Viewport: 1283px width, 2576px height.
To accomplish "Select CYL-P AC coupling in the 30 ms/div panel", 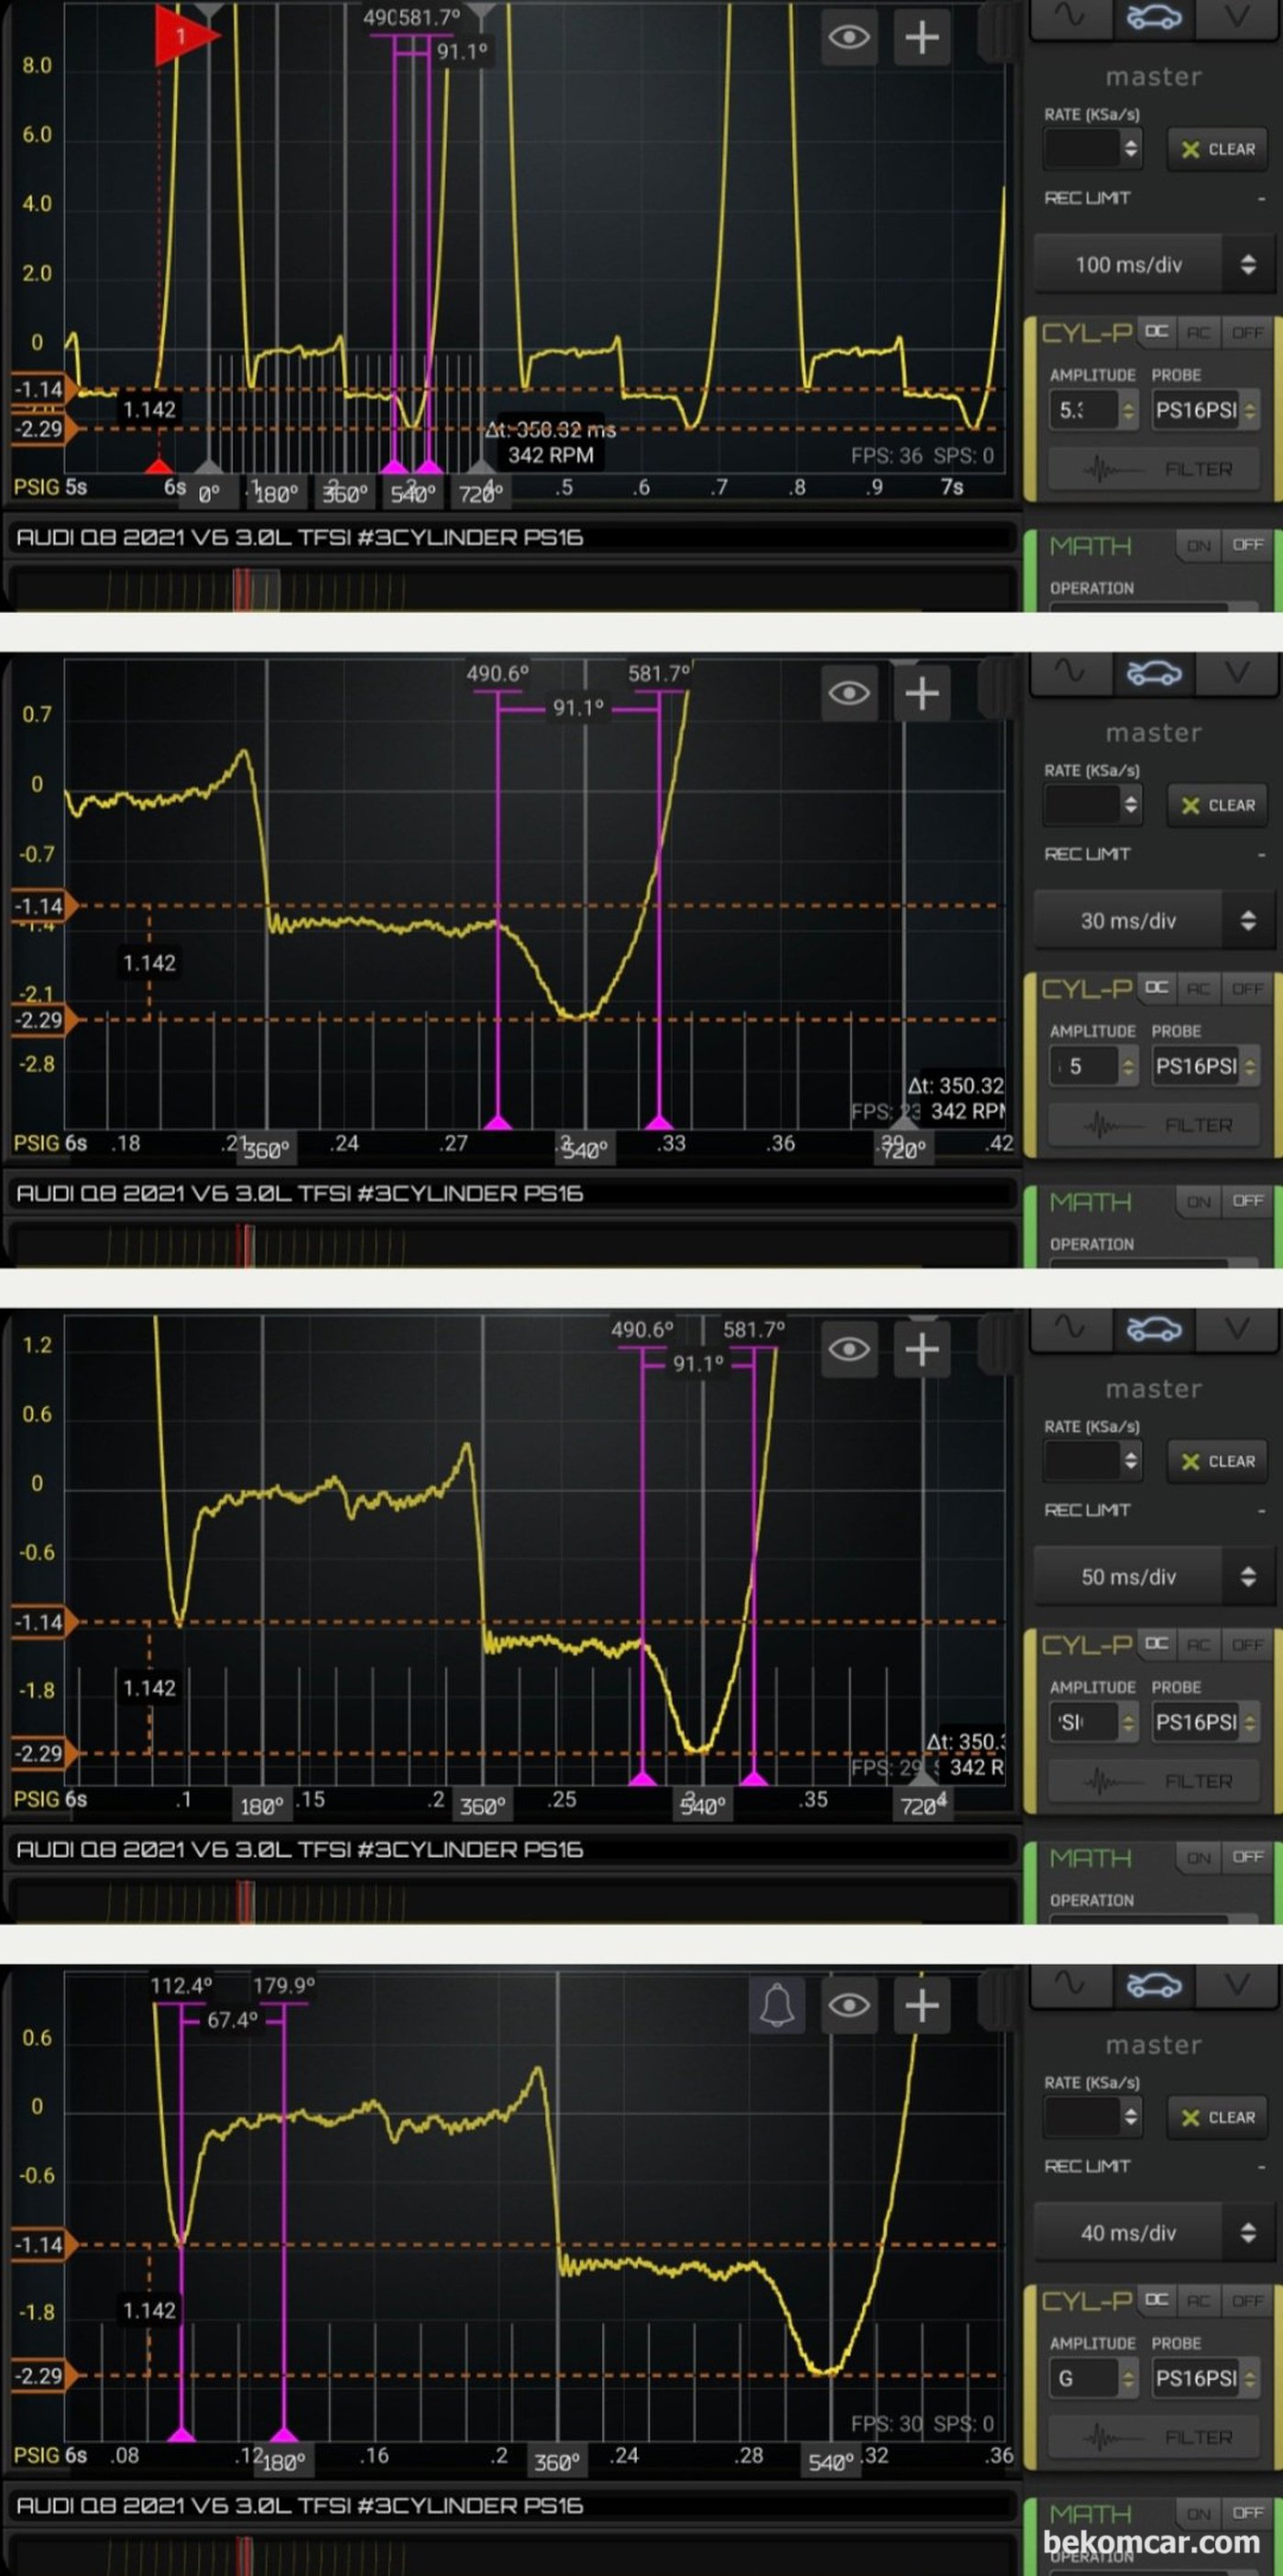I will pyautogui.click(x=1198, y=988).
